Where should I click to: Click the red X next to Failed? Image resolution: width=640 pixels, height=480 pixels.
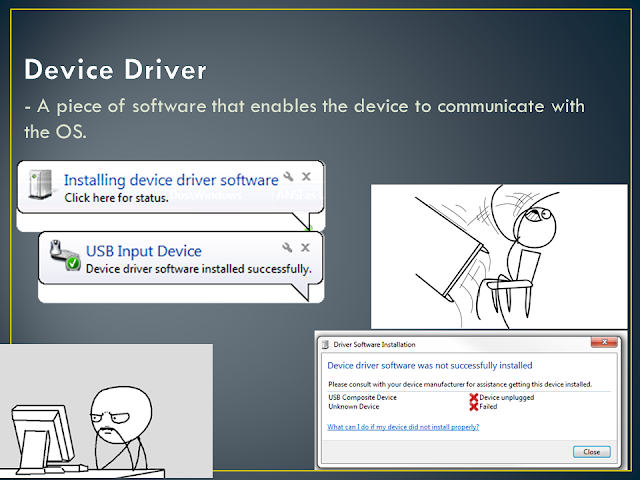(473, 407)
